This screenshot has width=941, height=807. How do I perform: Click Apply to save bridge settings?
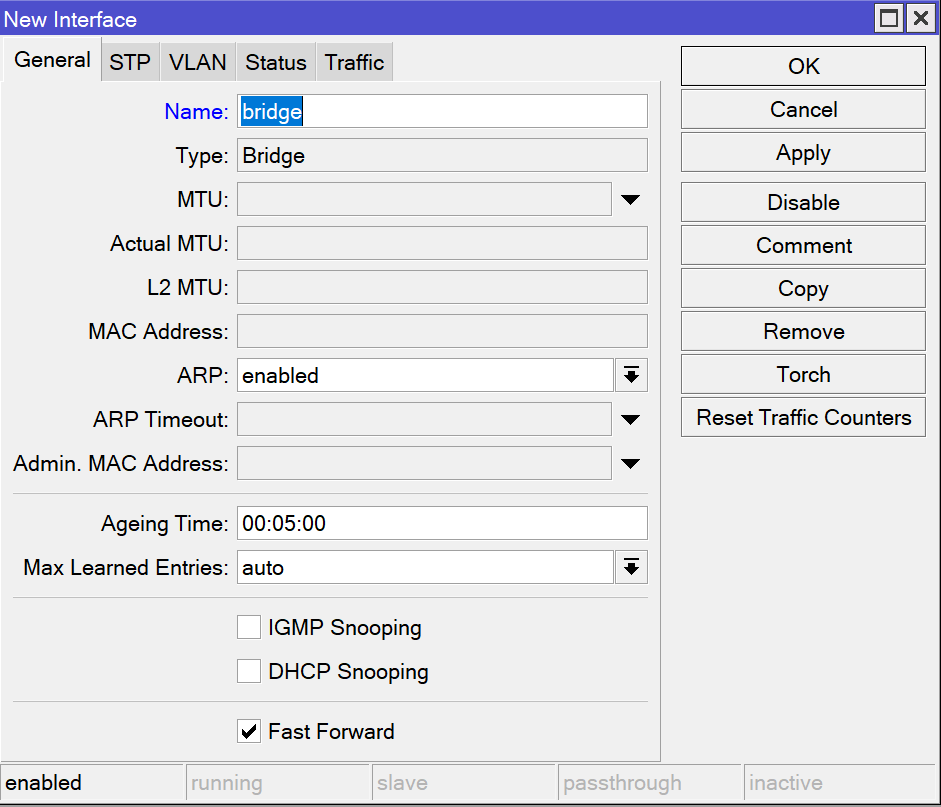[x=803, y=153]
